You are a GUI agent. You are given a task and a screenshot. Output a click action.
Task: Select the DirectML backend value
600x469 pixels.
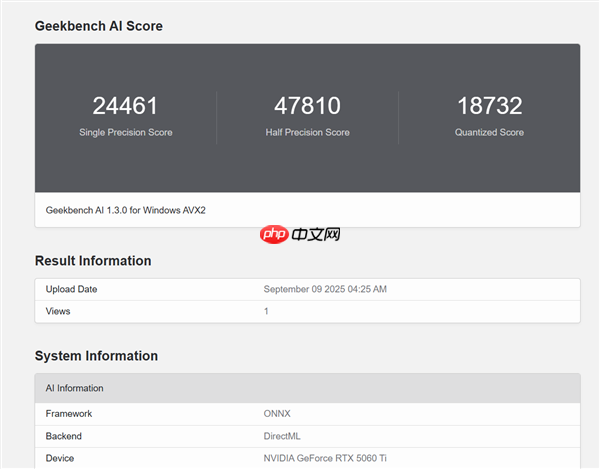282,436
